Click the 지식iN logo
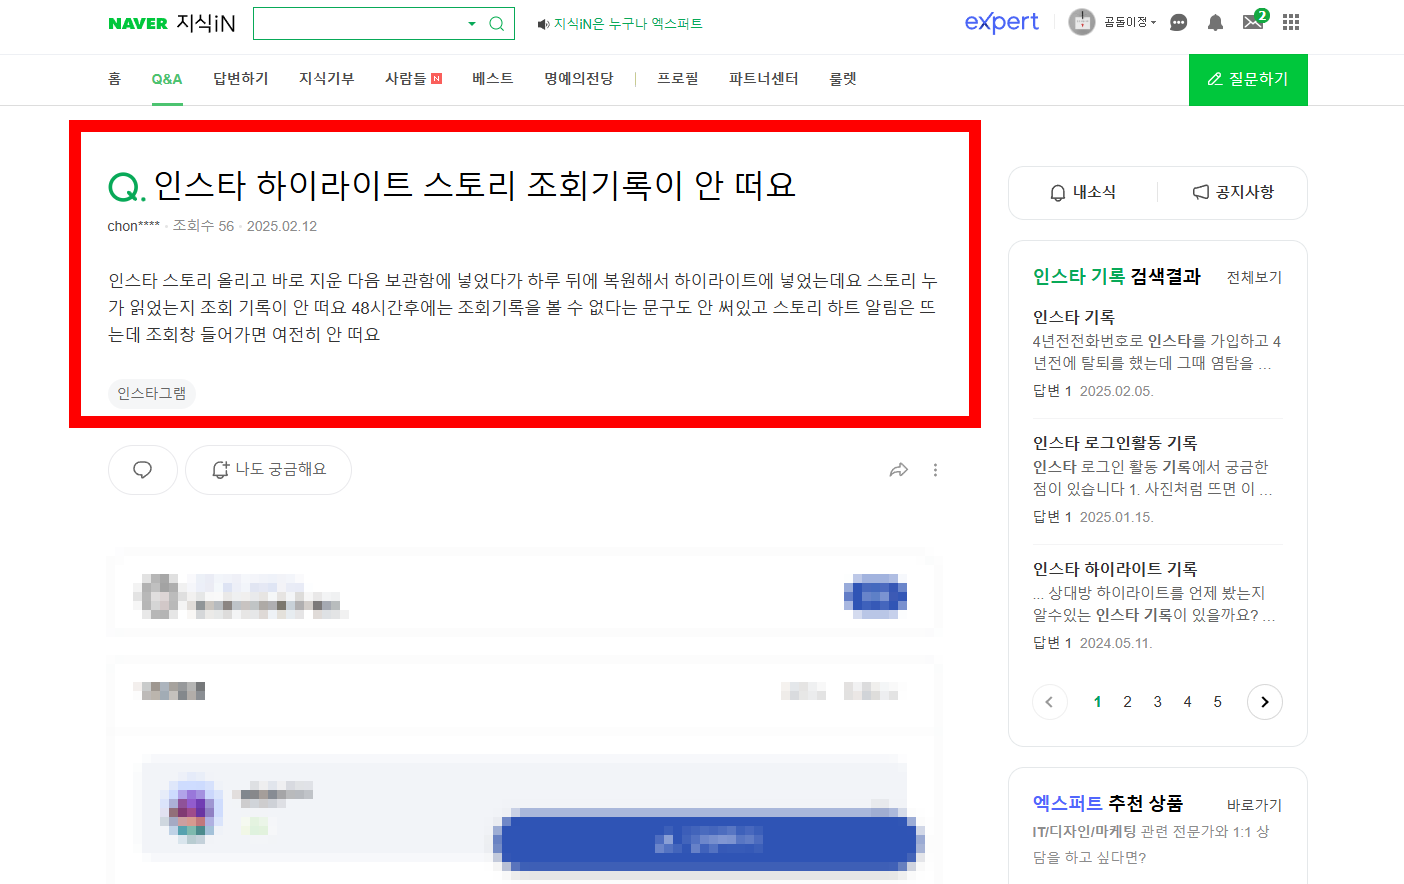 (205, 23)
